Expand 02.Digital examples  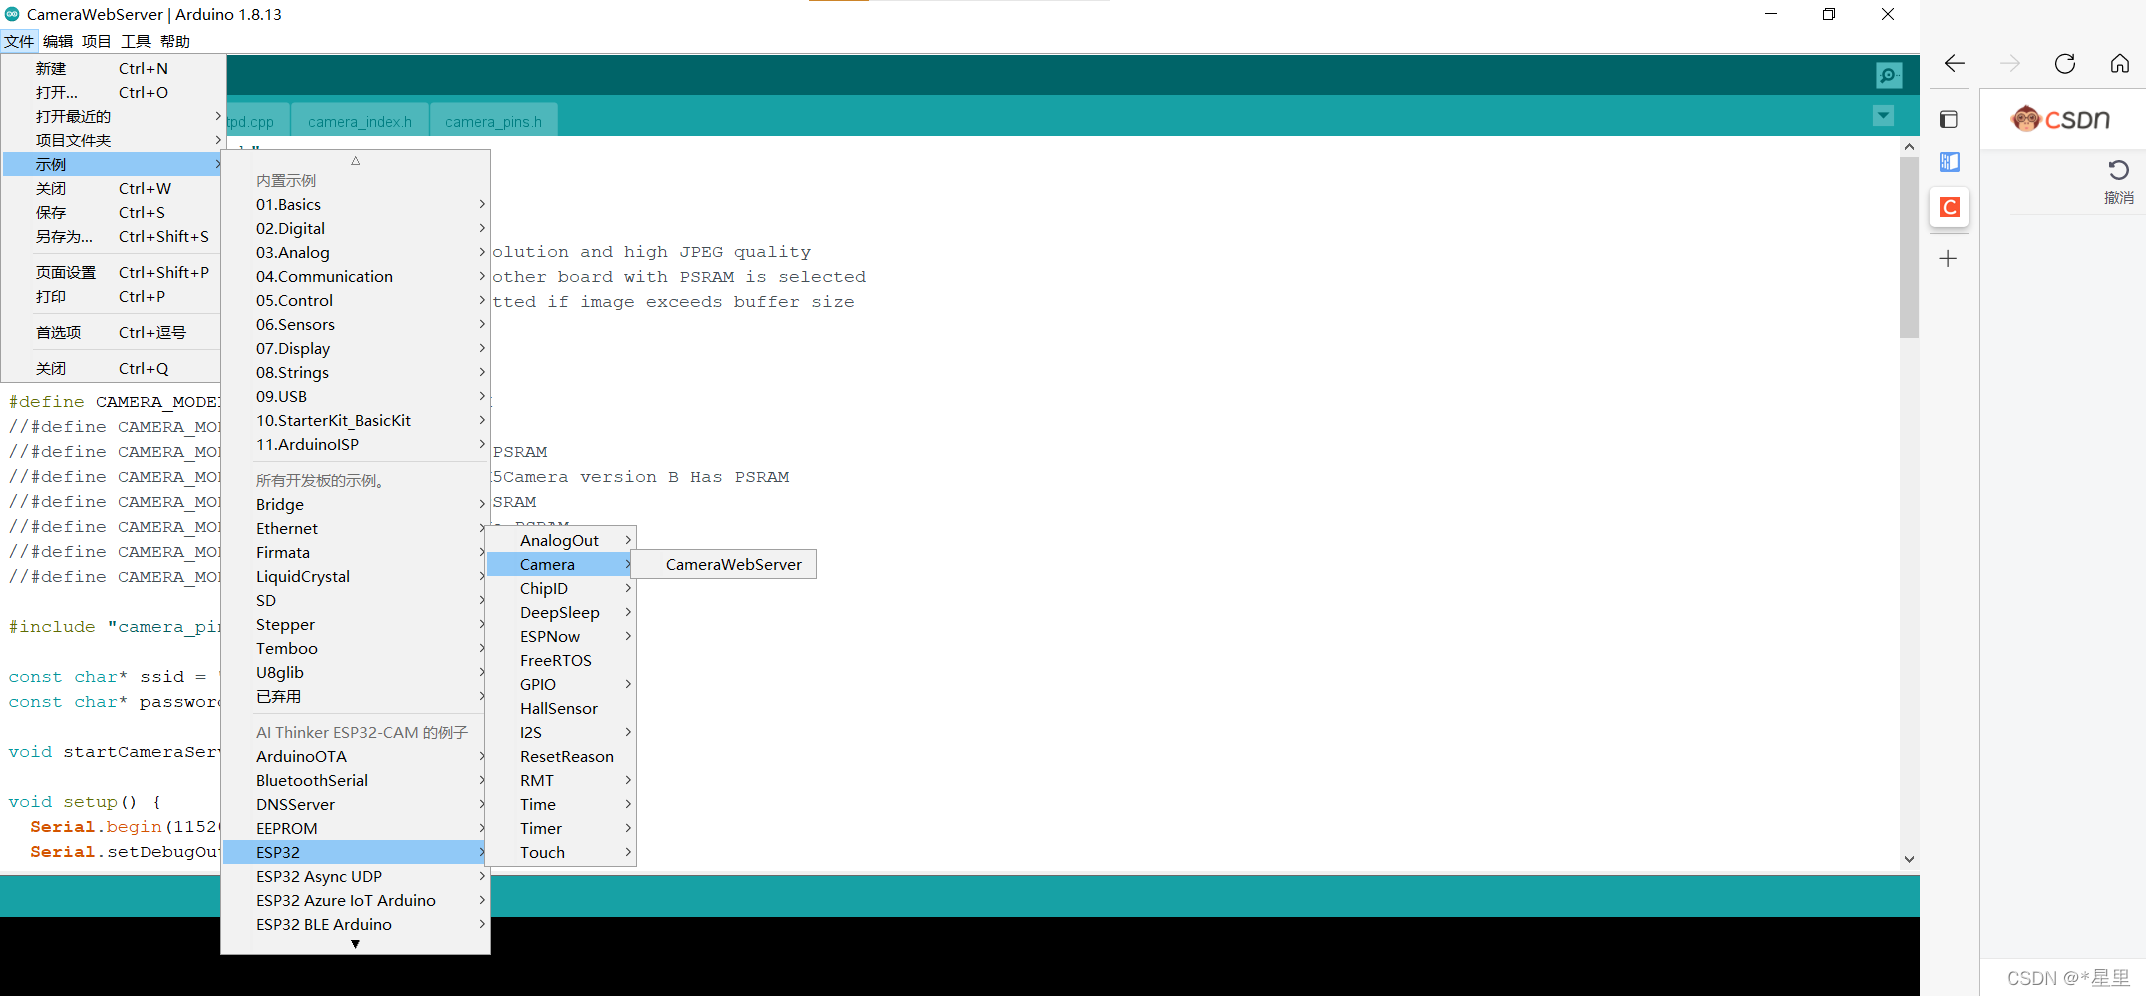[355, 228]
